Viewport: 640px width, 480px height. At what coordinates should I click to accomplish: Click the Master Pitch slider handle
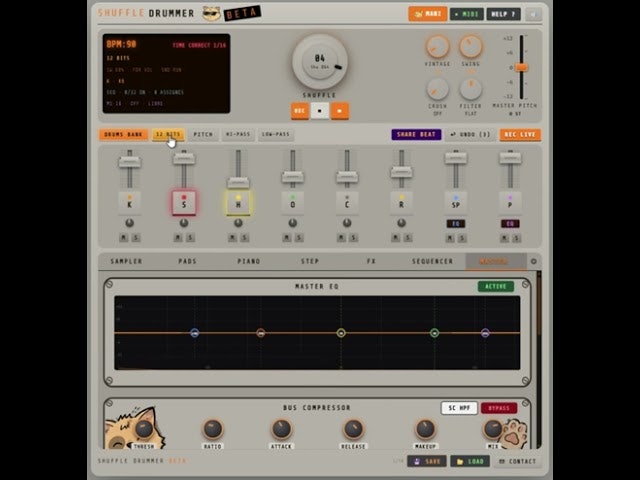(x=521, y=67)
